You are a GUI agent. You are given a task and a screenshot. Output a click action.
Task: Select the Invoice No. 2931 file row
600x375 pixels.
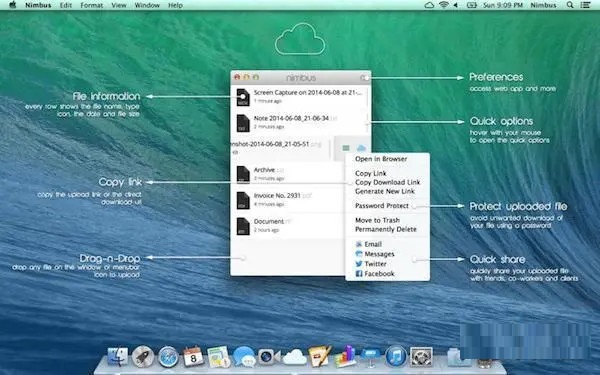point(287,200)
